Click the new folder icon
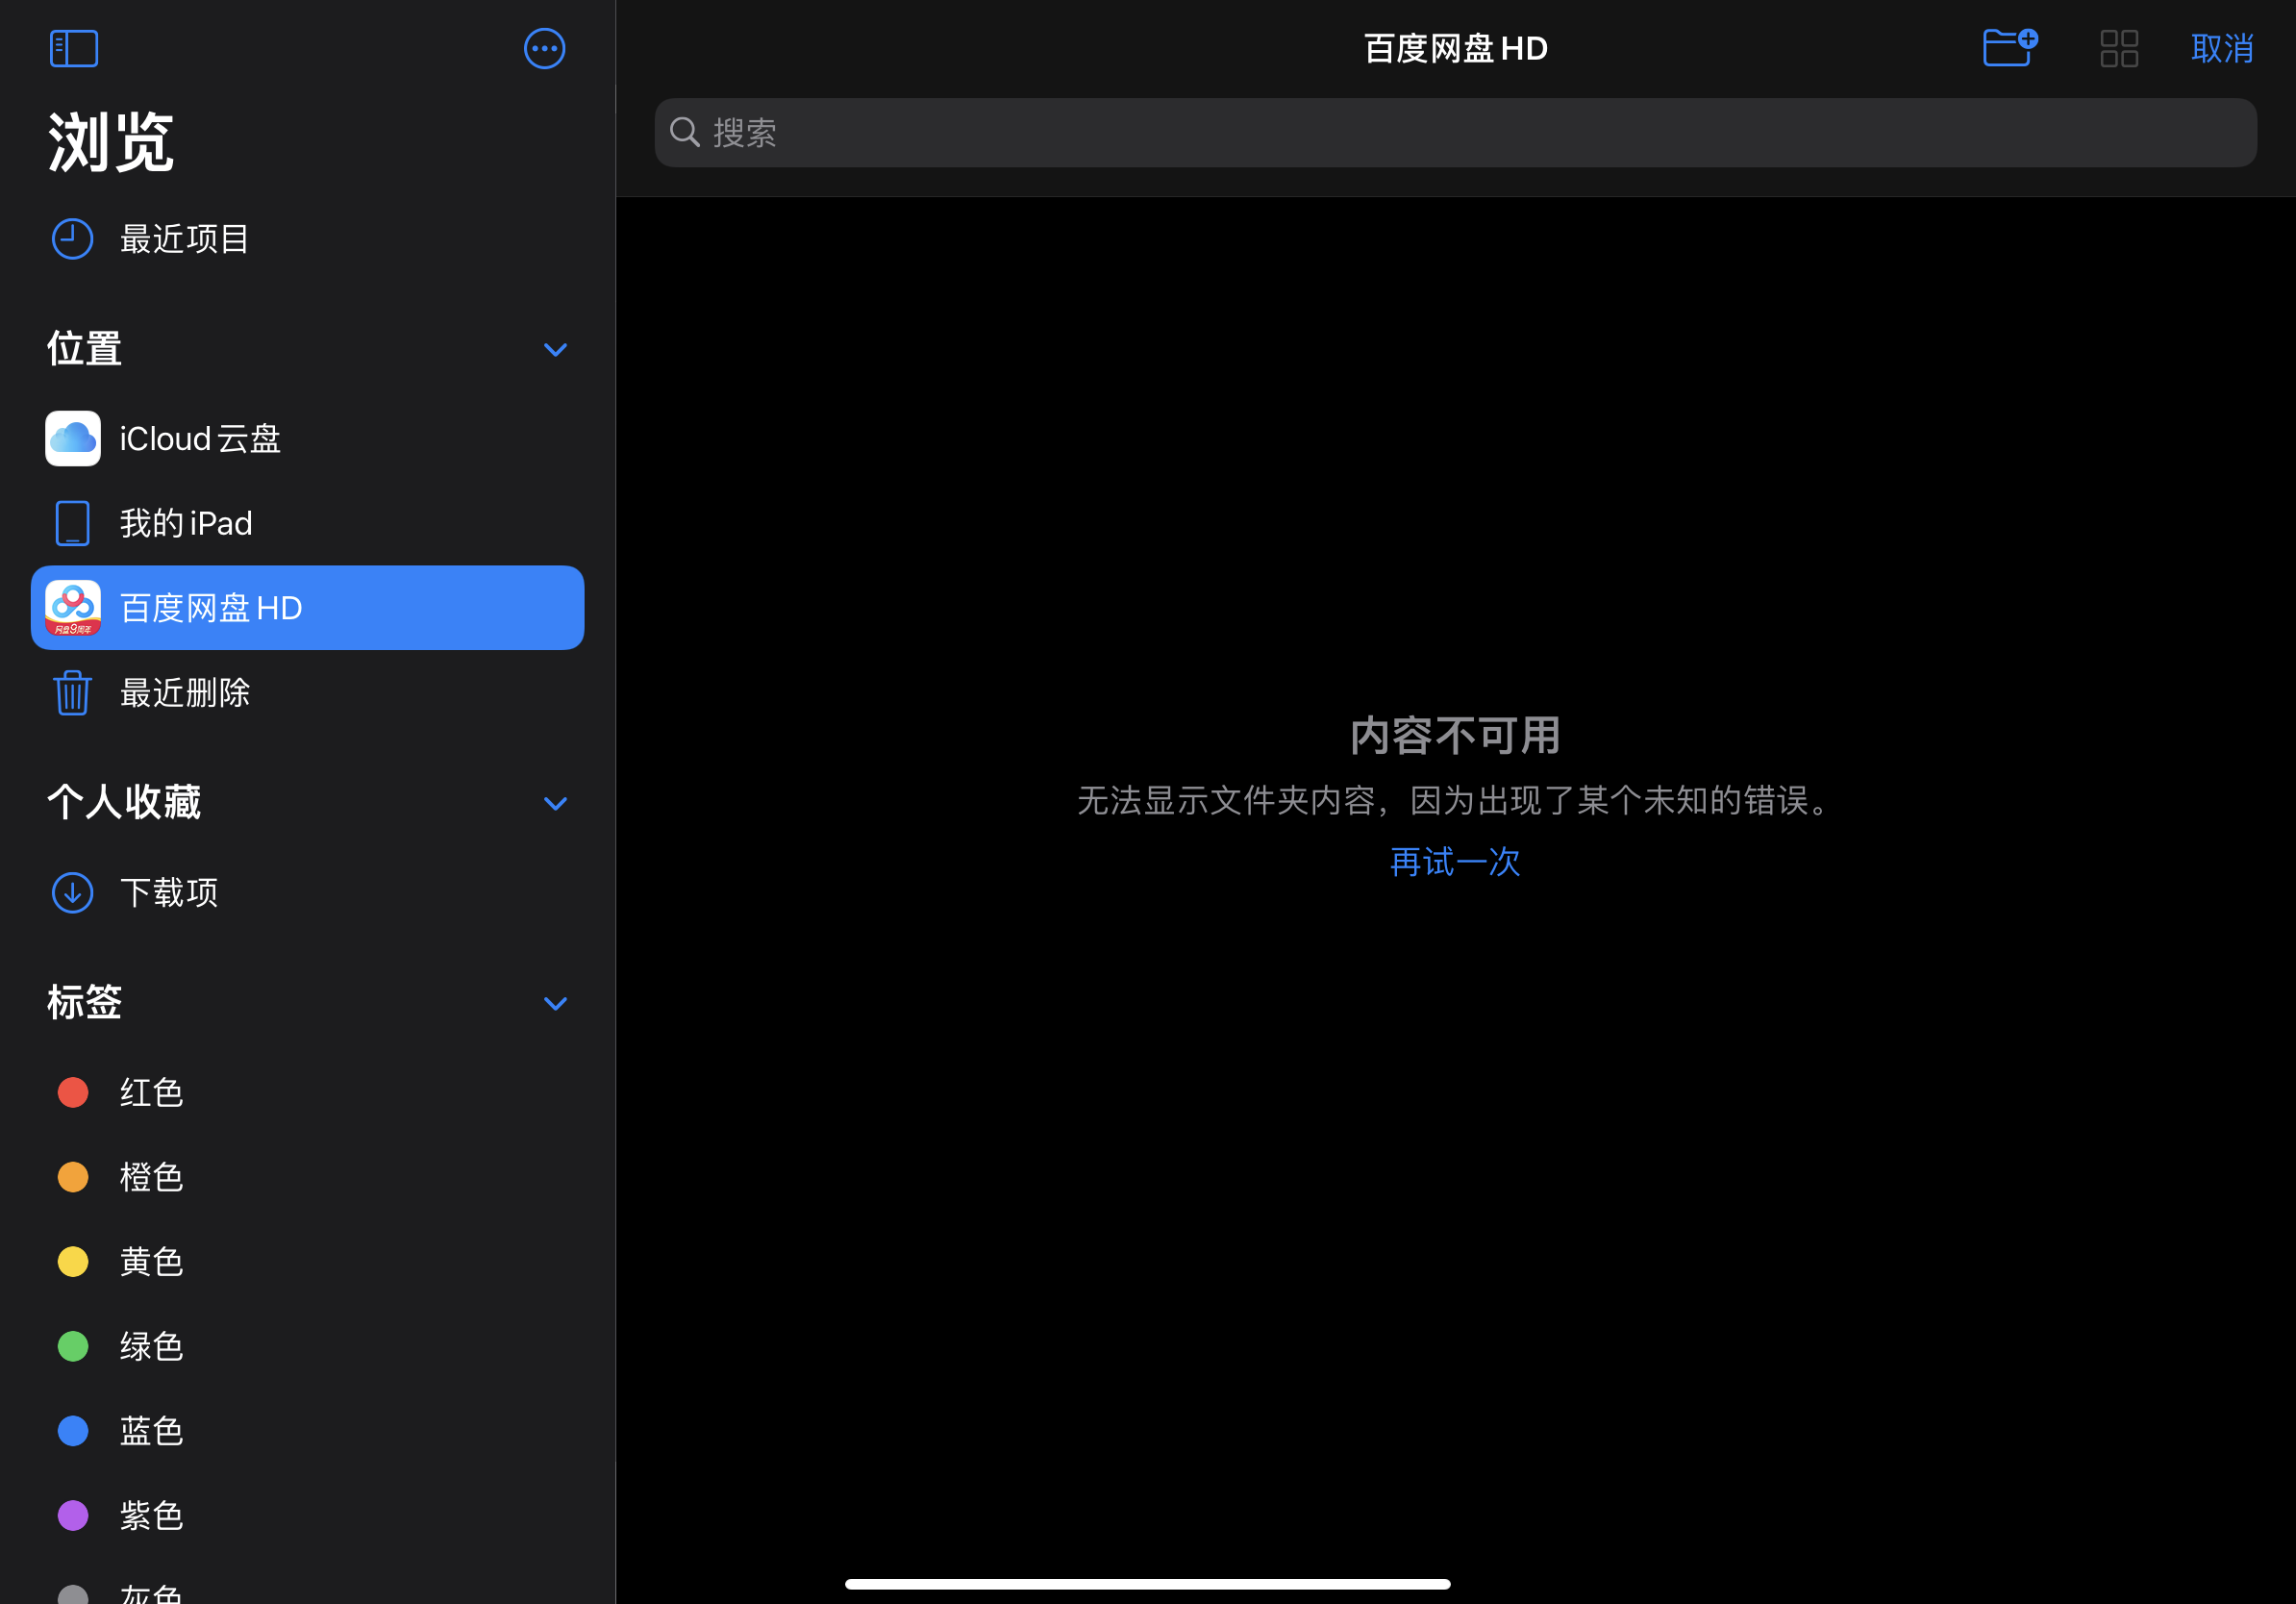2296x1604 pixels. pyautogui.click(x=2009, y=48)
